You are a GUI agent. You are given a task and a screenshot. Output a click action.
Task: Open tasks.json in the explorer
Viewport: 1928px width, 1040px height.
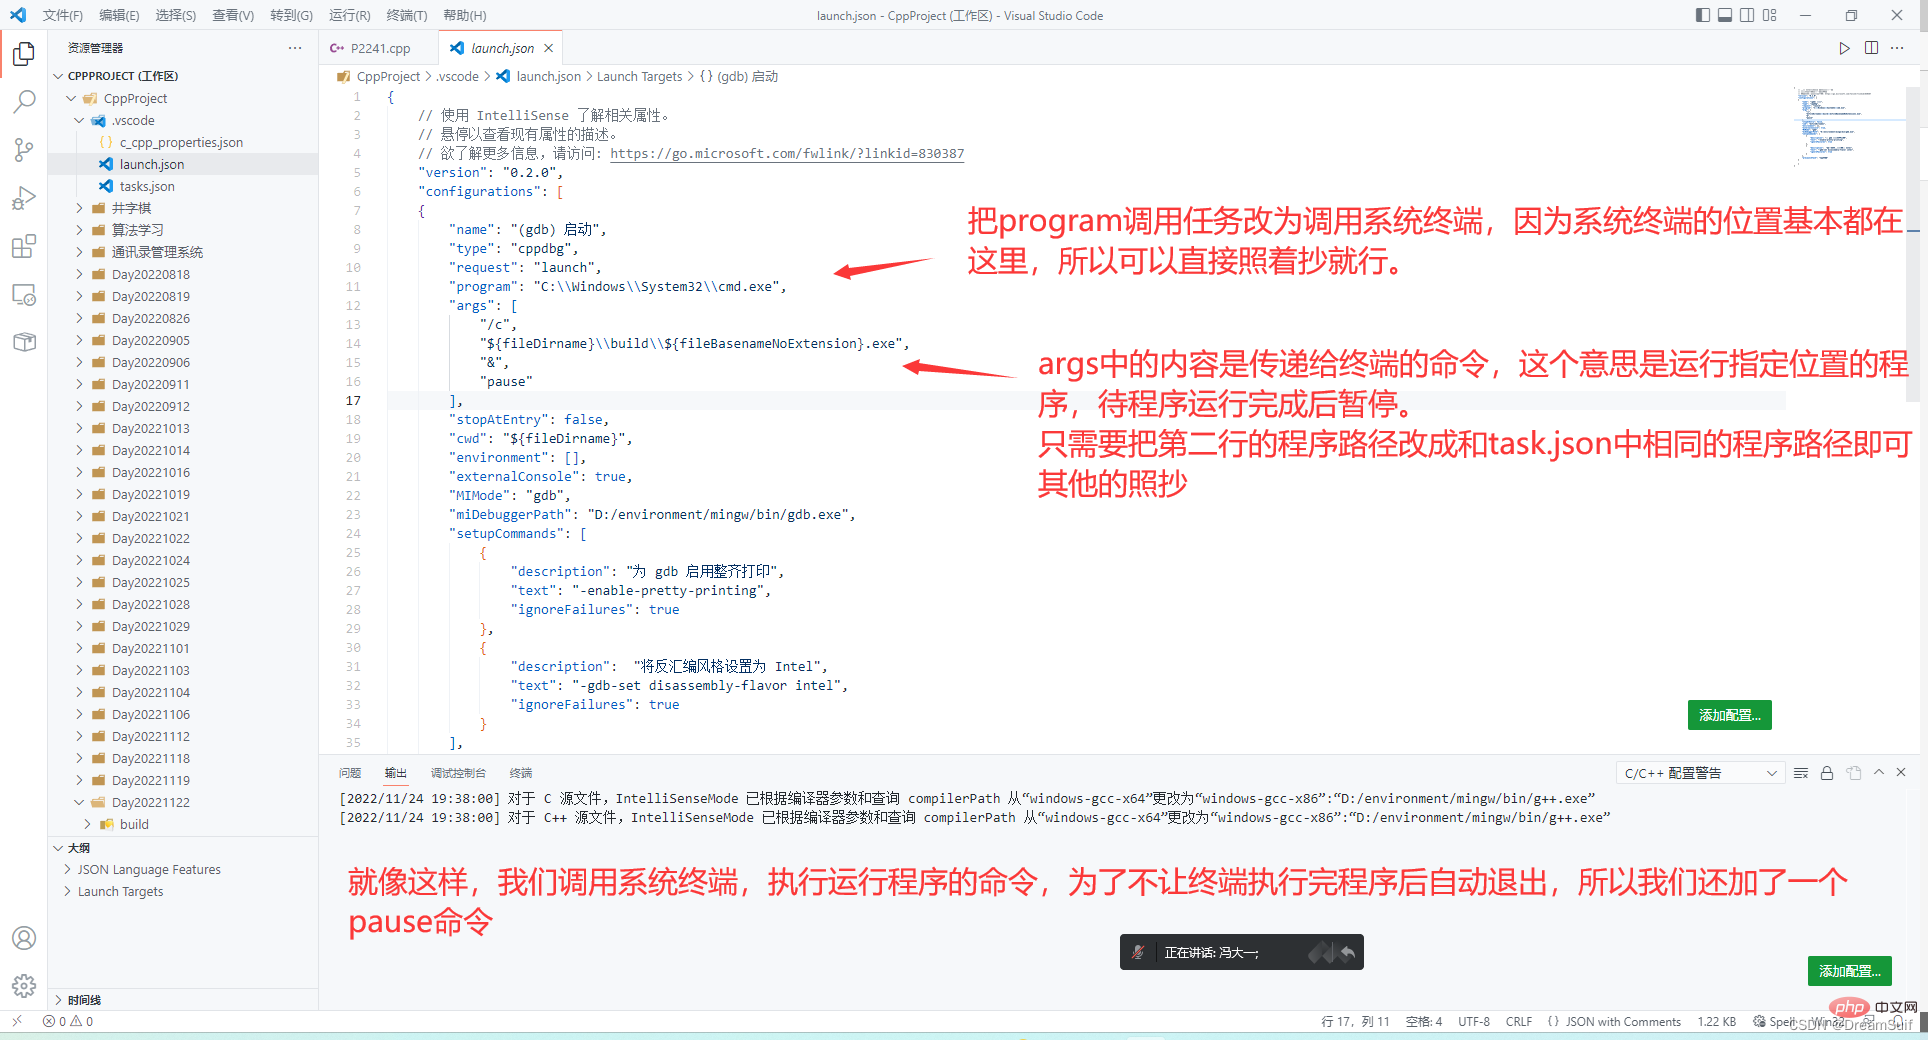(x=147, y=186)
